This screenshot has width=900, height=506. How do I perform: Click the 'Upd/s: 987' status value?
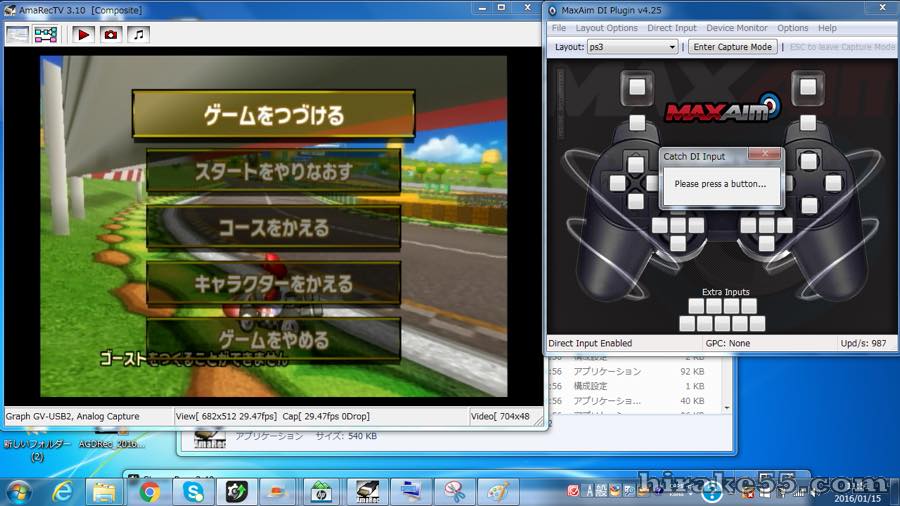863,343
